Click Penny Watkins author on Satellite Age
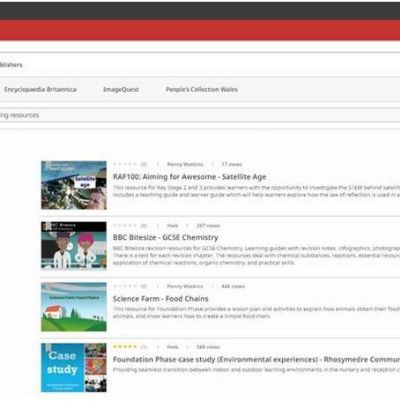Screen dimensions: 400x401 [185, 164]
